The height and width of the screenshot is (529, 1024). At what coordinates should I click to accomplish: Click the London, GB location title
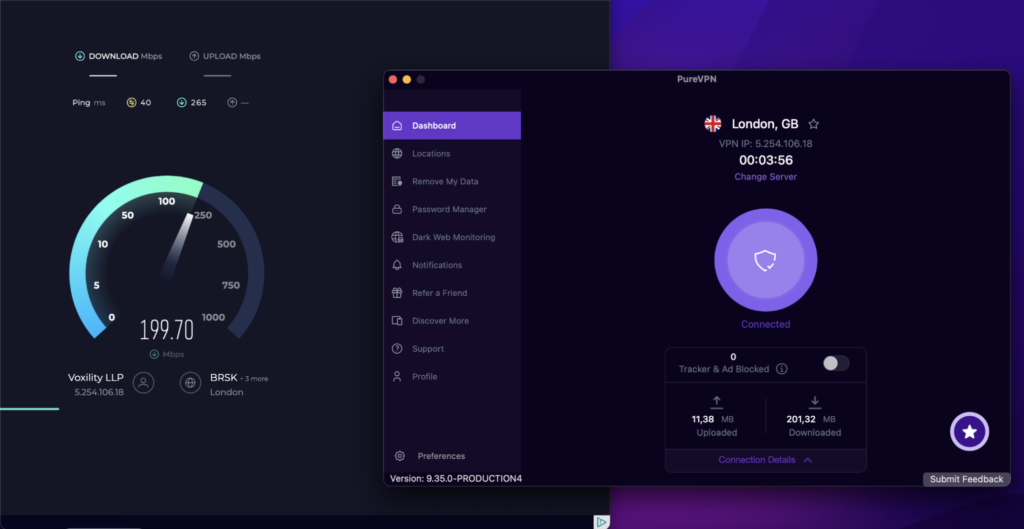(765, 124)
